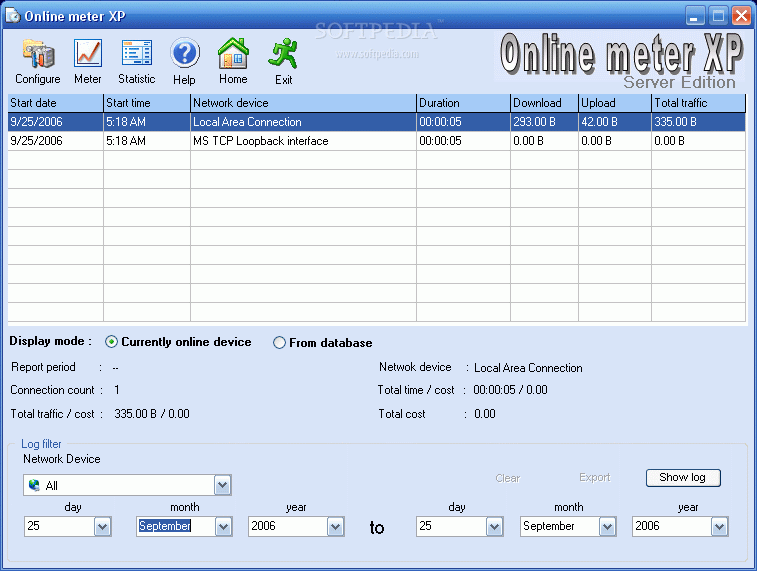Open the Help question-mark icon
This screenshot has width=757, height=571.
[x=184, y=53]
